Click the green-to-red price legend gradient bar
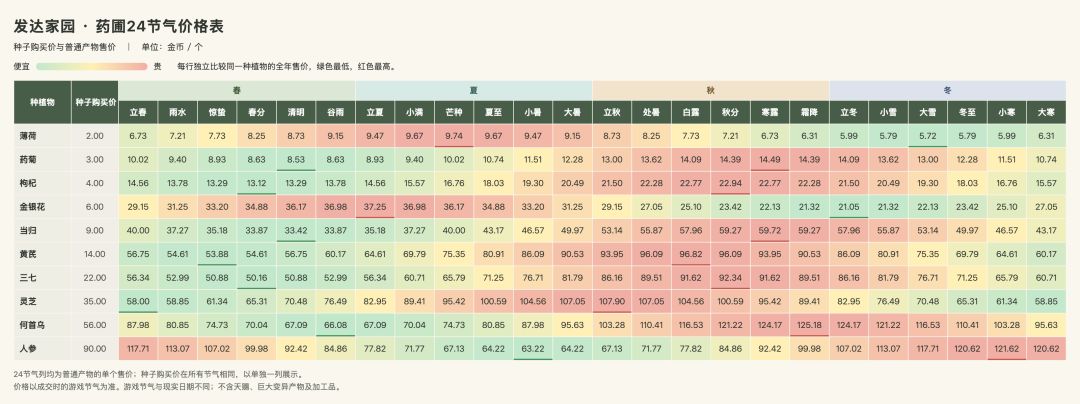Viewport: 1080px width, 404px height. point(92,67)
